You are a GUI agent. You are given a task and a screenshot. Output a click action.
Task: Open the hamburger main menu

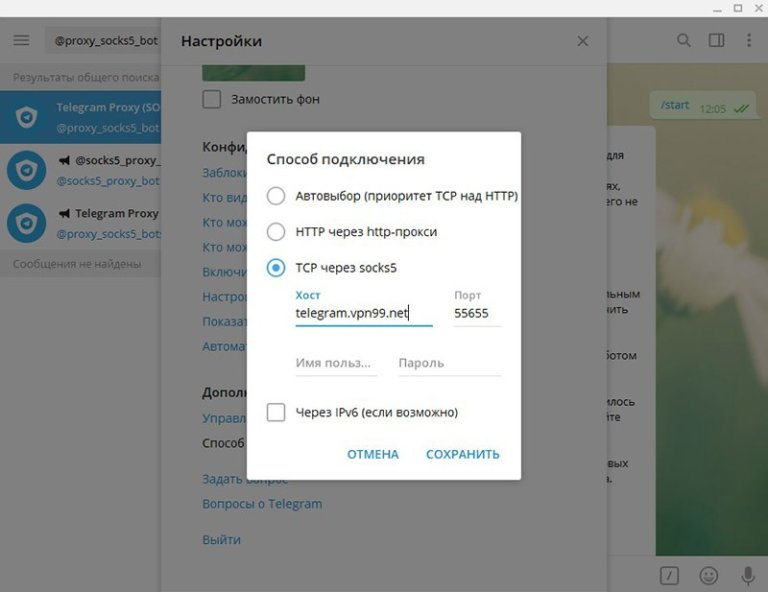[x=21, y=41]
